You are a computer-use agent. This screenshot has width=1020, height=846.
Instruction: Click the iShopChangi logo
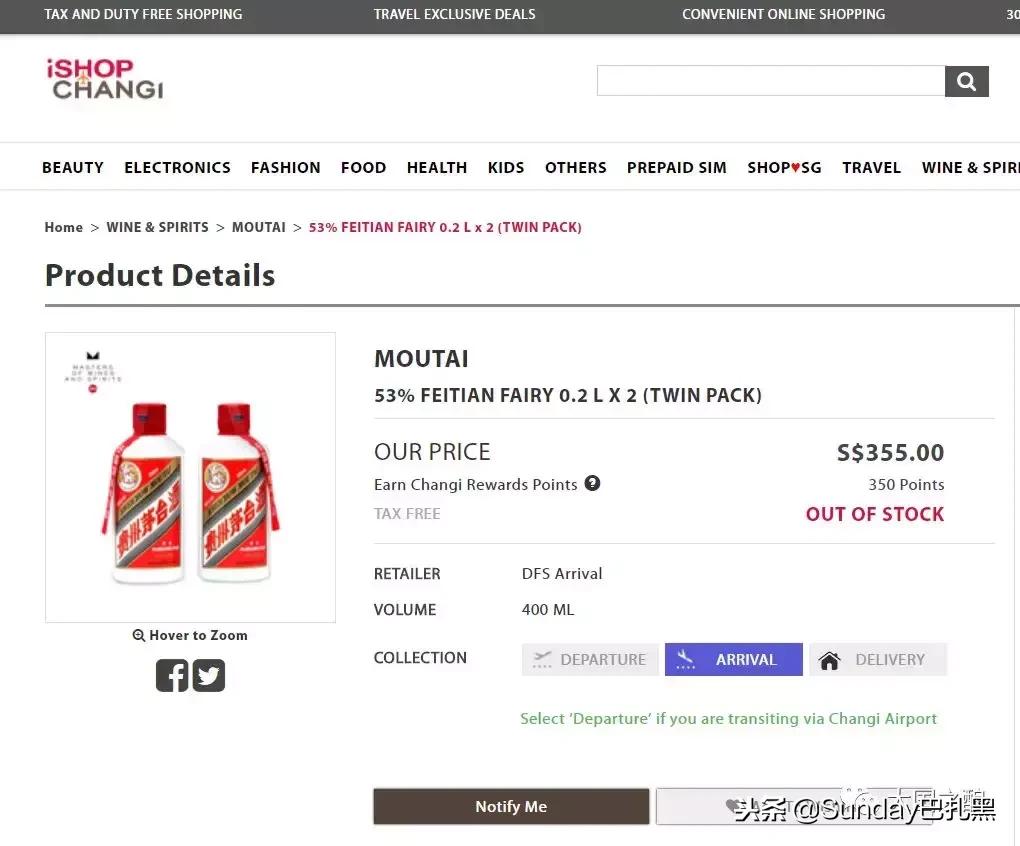pyautogui.click(x=104, y=80)
